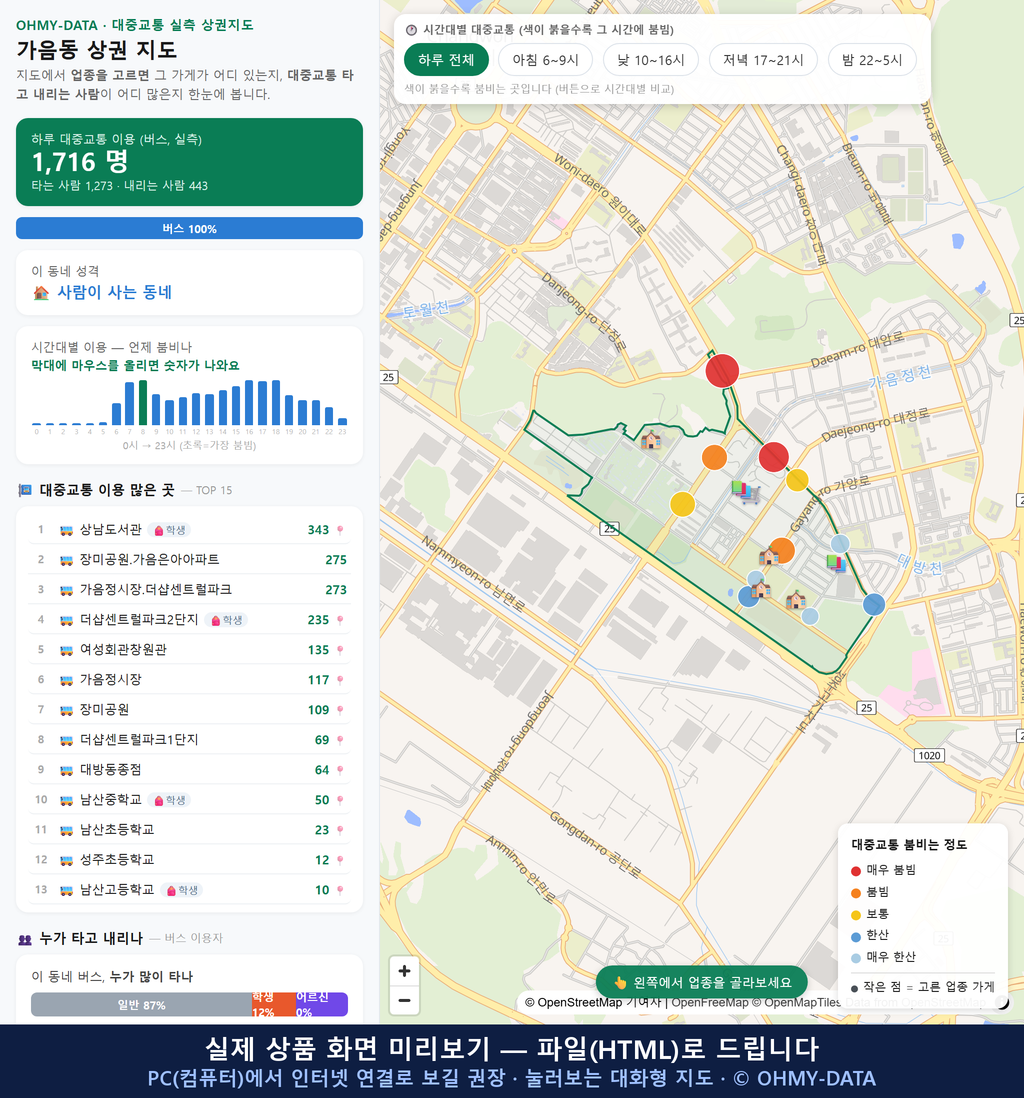Viewport: 1024px width, 1098px height.
Task: Select the 밤 22~5시 time filter
Action: coord(872,60)
